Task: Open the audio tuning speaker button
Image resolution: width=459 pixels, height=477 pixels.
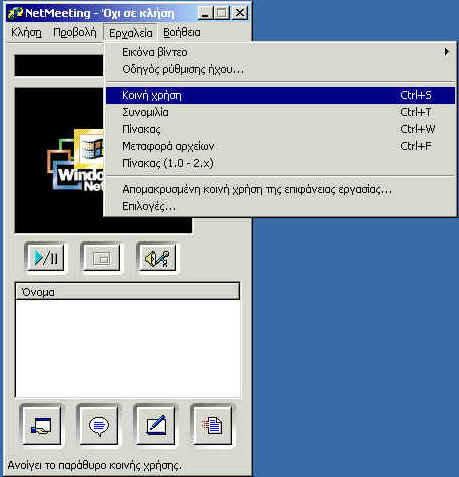Action: [x=157, y=257]
